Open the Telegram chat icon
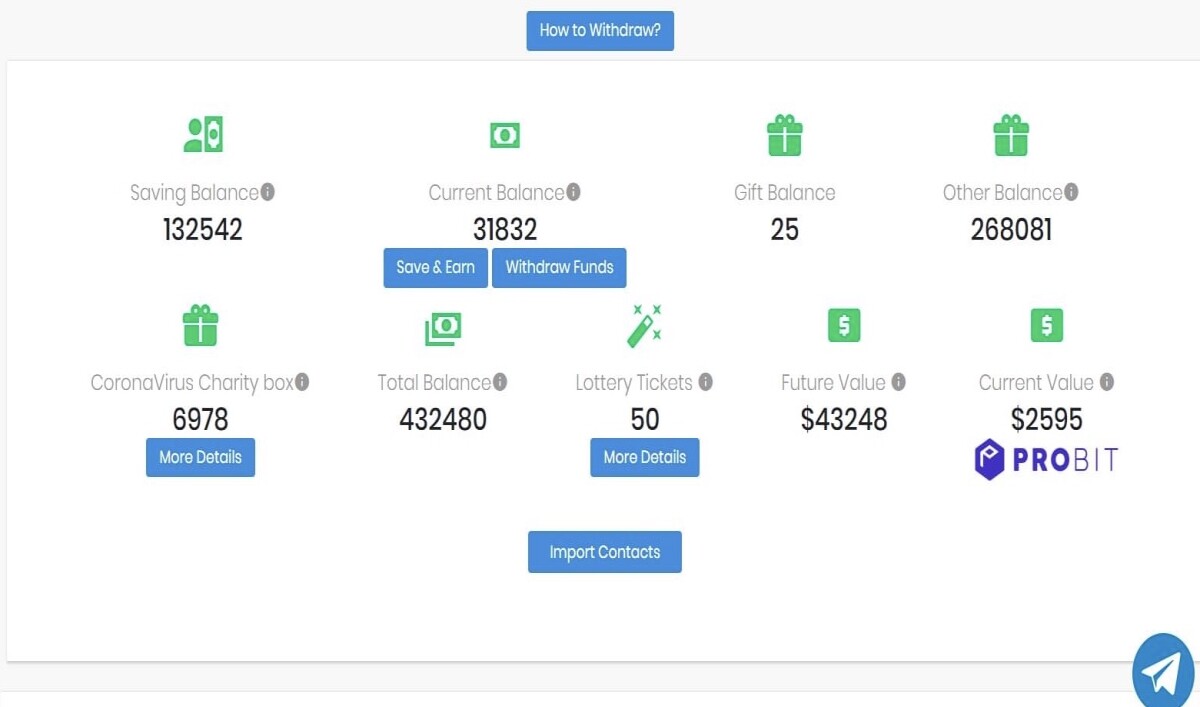The width and height of the screenshot is (1200, 707). click(1164, 671)
